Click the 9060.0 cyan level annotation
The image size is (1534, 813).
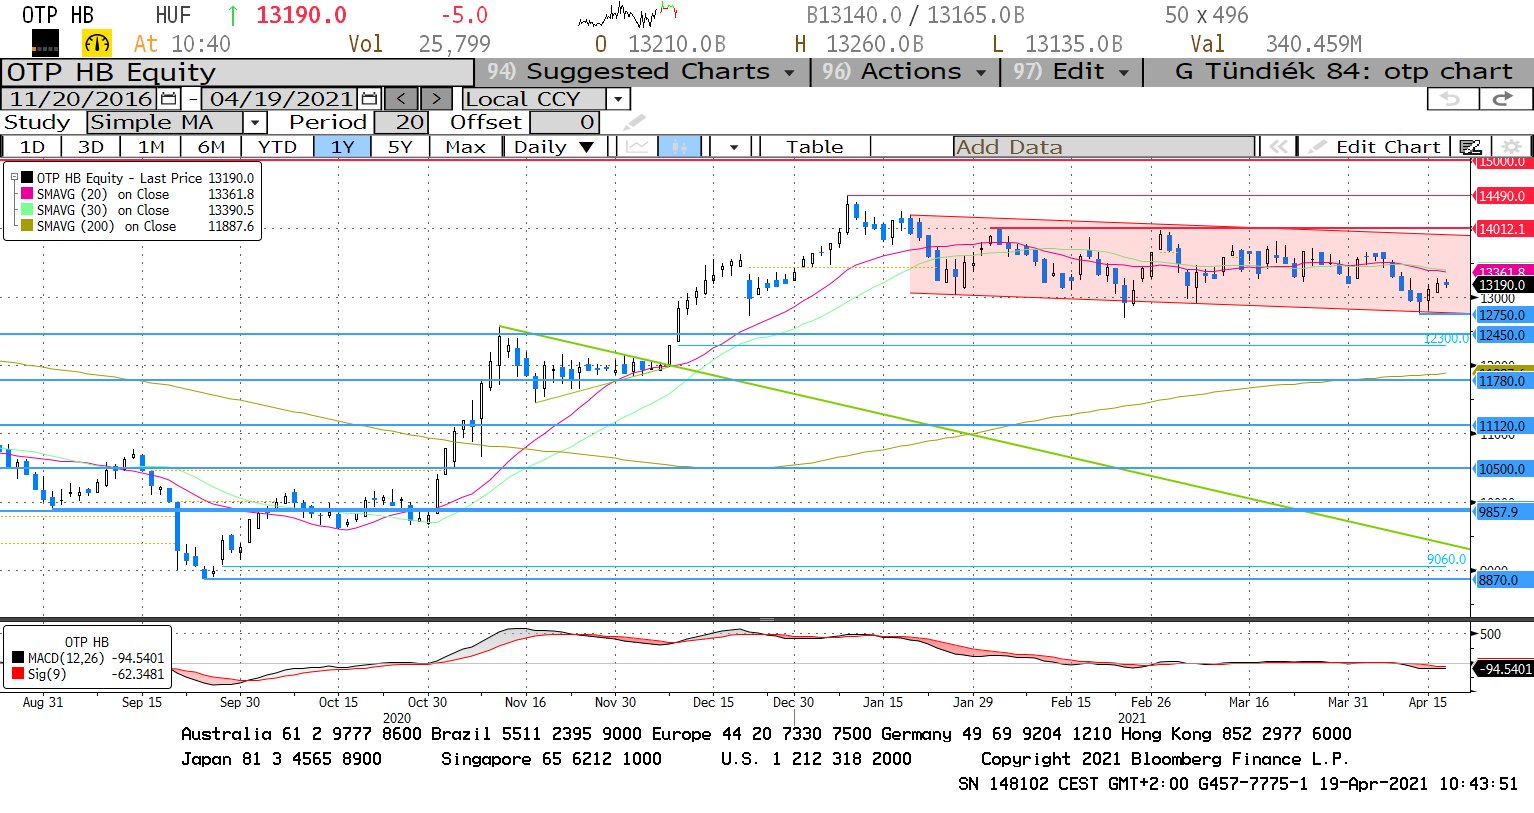pos(1446,559)
